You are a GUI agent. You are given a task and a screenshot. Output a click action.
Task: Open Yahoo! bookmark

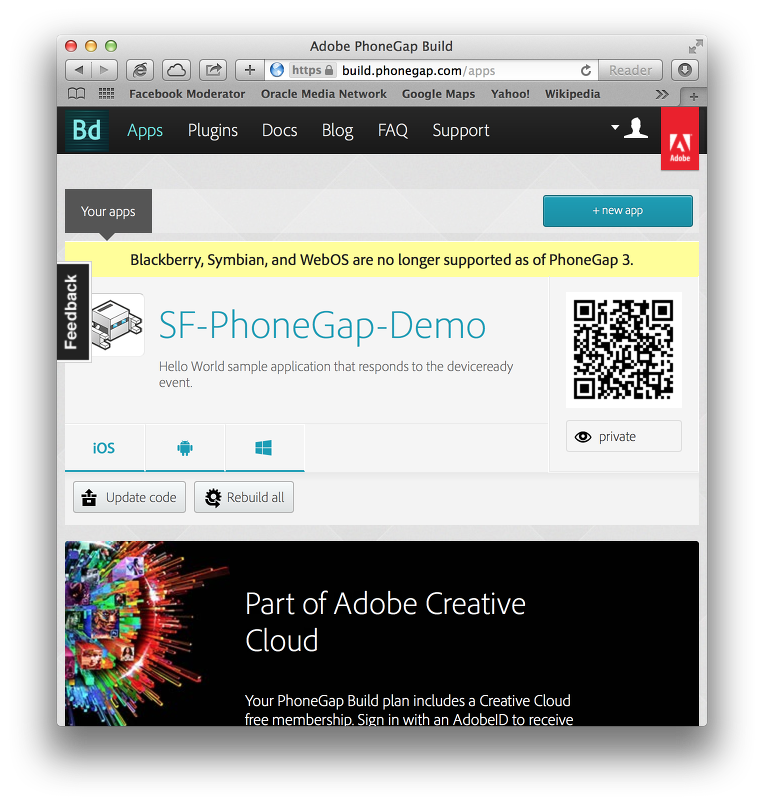(510, 94)
